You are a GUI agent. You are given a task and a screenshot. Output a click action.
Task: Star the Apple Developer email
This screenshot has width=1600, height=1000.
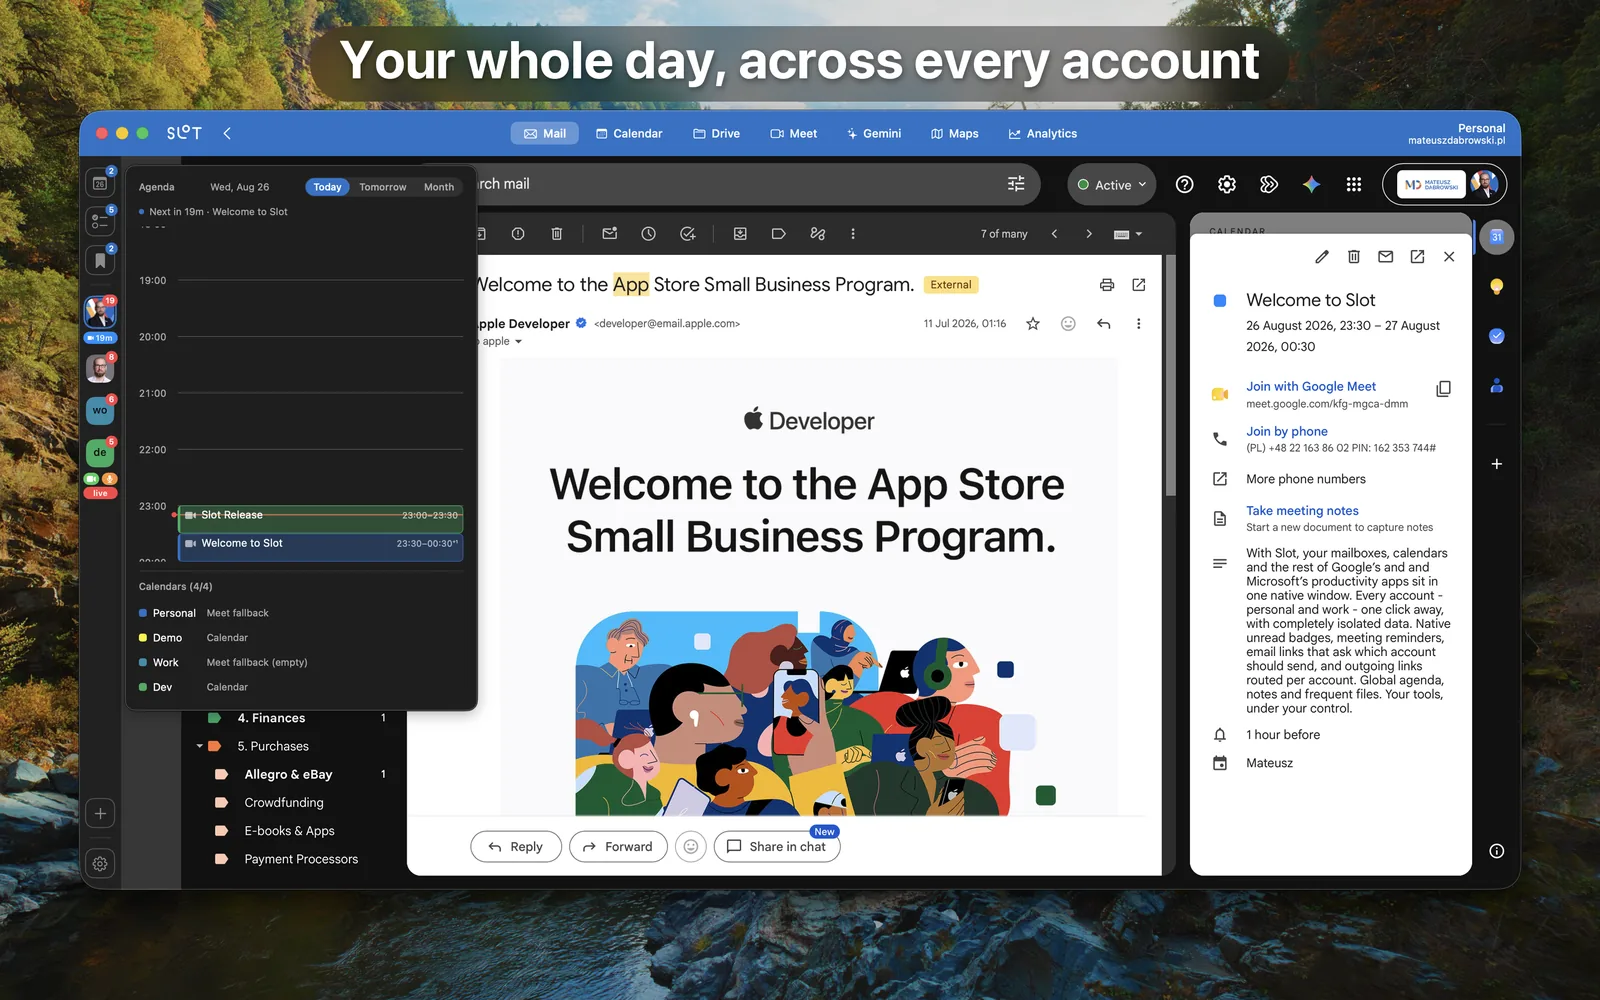tap(1033, 324)
